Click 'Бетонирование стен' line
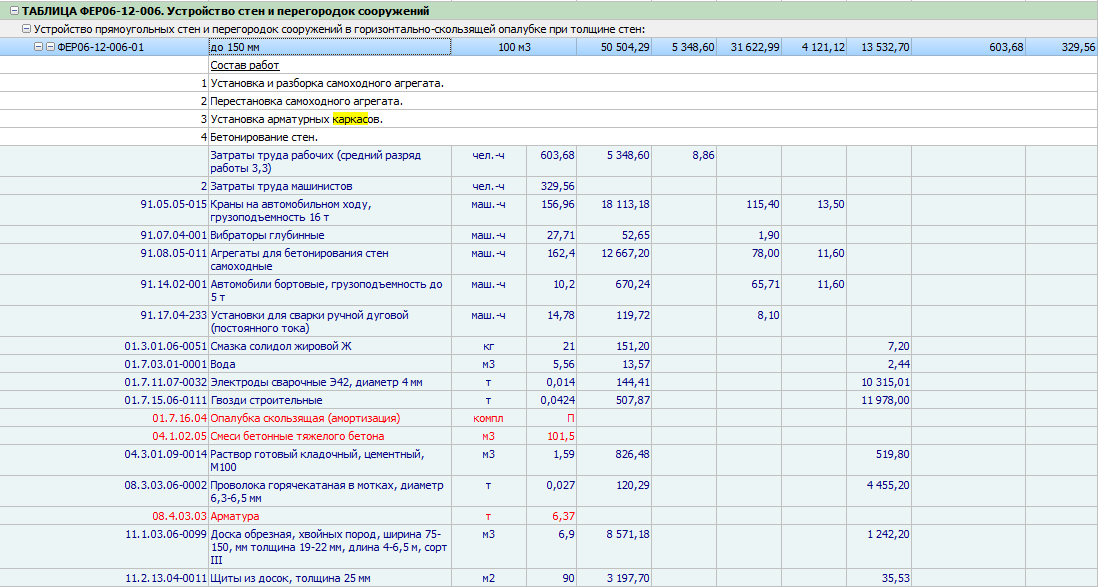Viewport: 1104px width, 587px height. click(x=264, y=137)
